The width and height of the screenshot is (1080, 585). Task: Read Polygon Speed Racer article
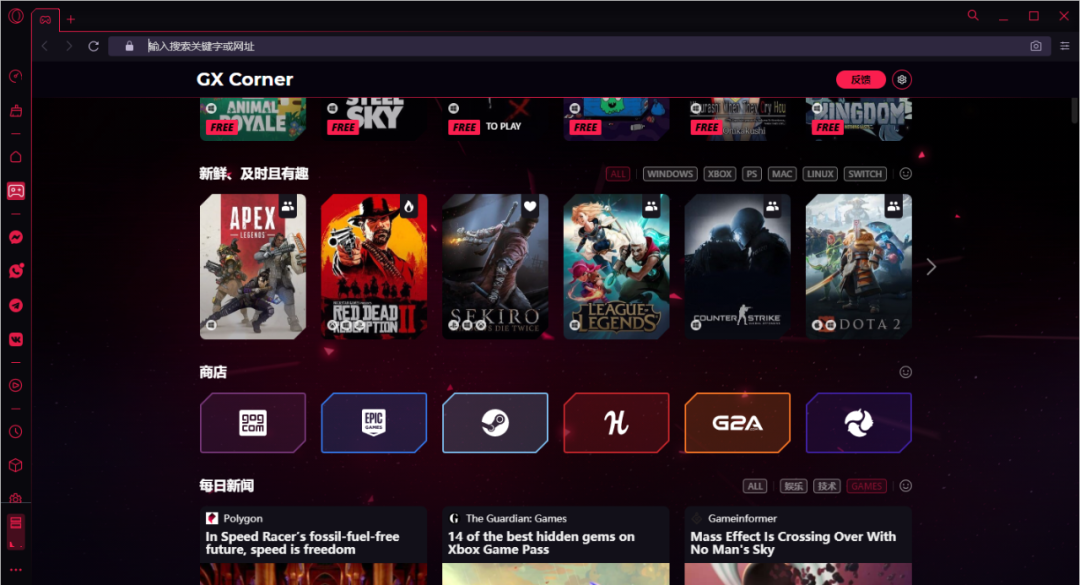coord(313,546)
